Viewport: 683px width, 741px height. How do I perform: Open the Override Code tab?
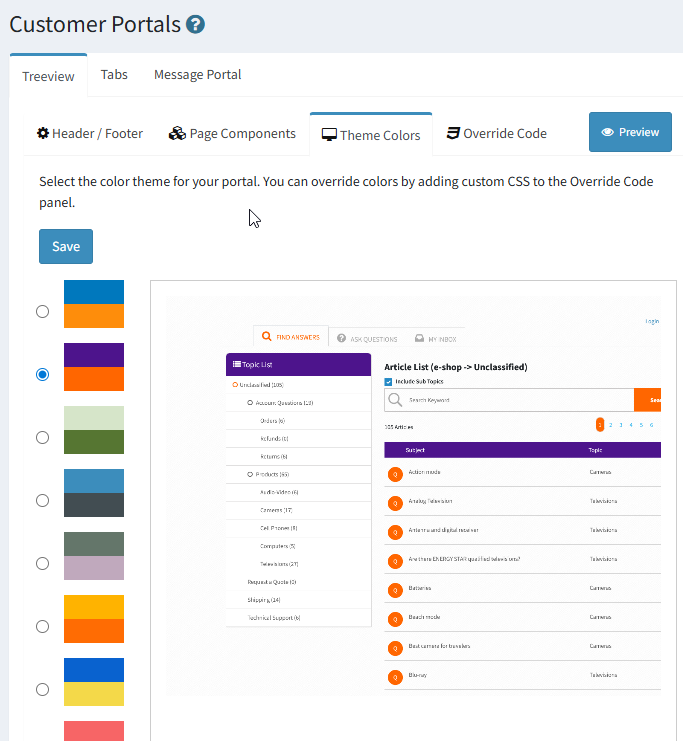497,134
